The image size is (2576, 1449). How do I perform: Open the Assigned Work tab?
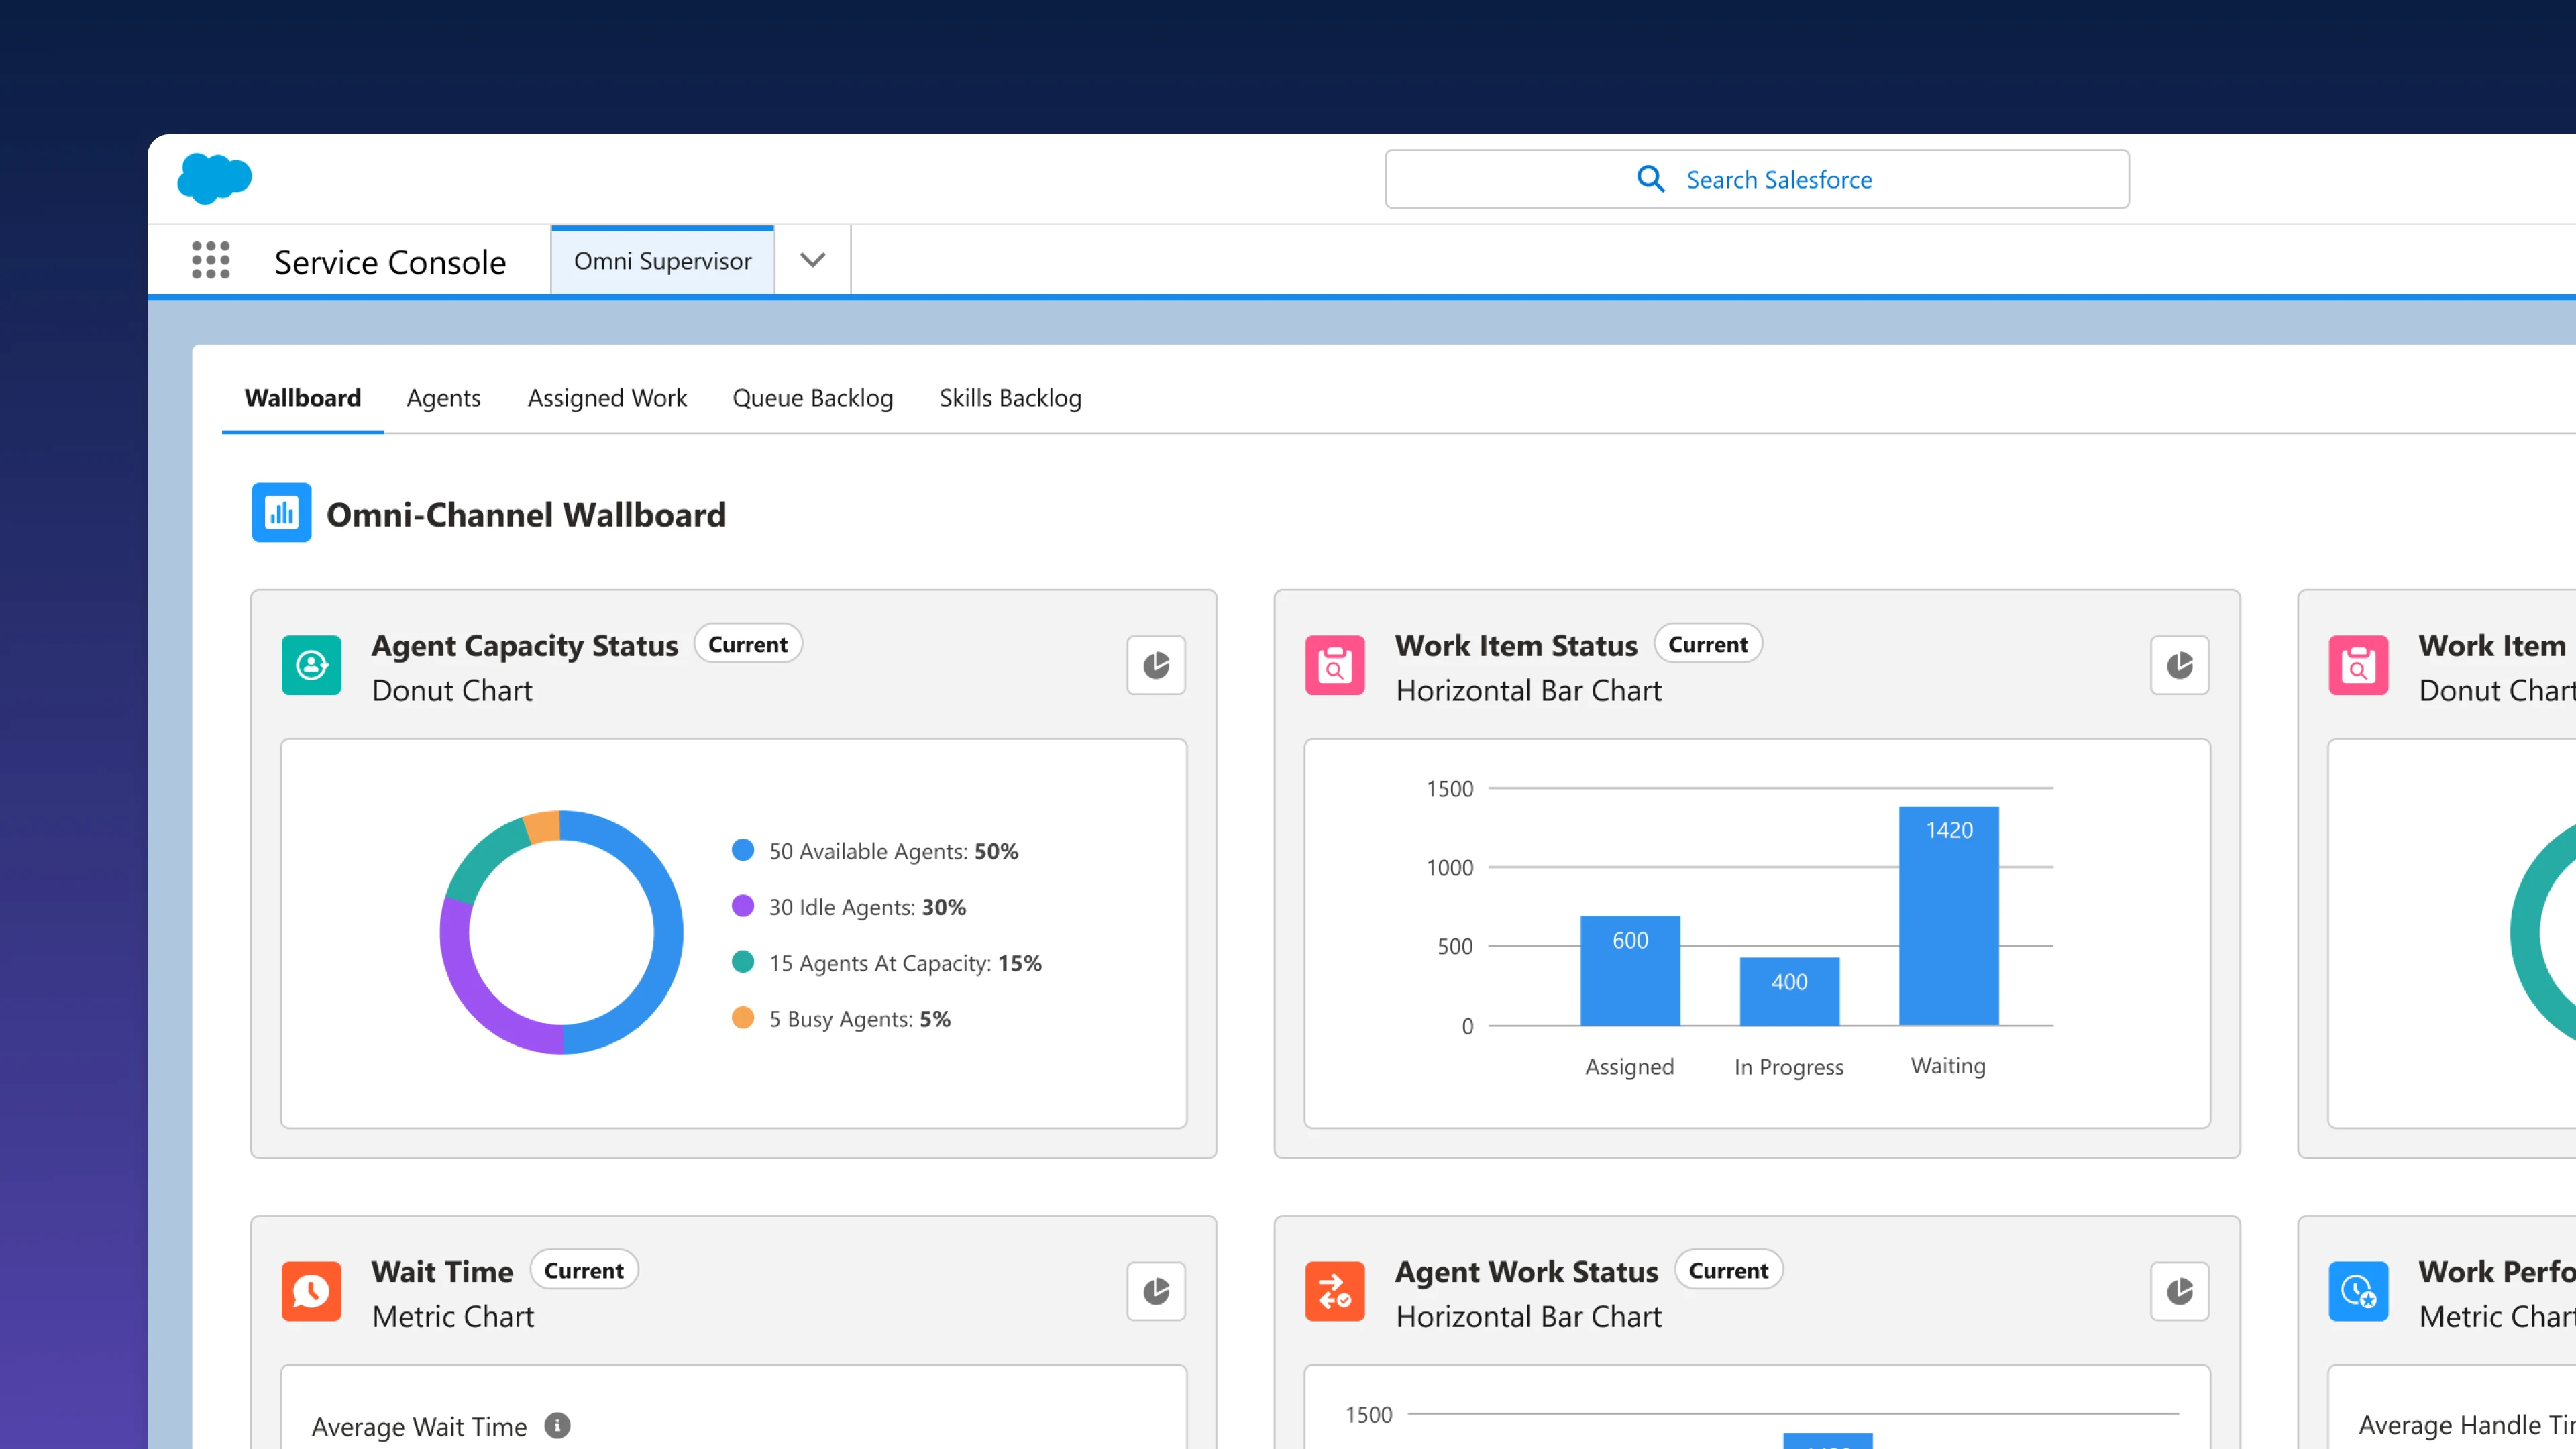[607, 398]
